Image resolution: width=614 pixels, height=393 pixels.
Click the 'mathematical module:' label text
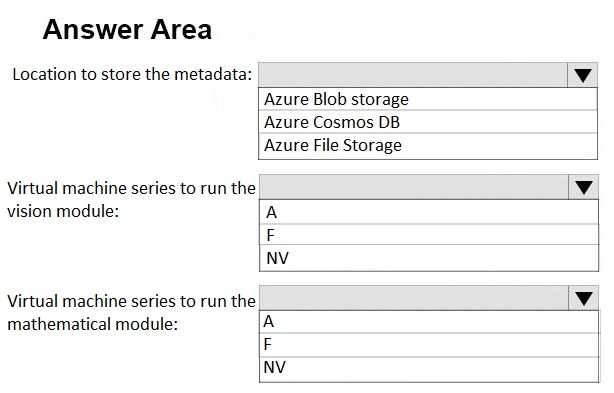tap(93, 324)
